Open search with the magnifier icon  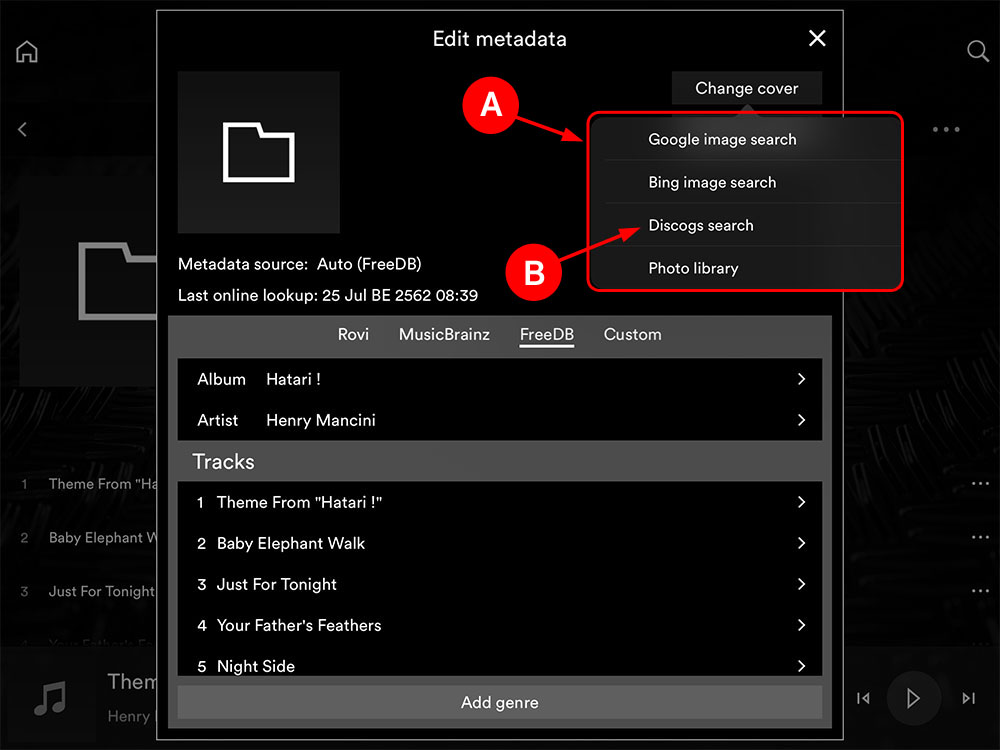(978, 52)
